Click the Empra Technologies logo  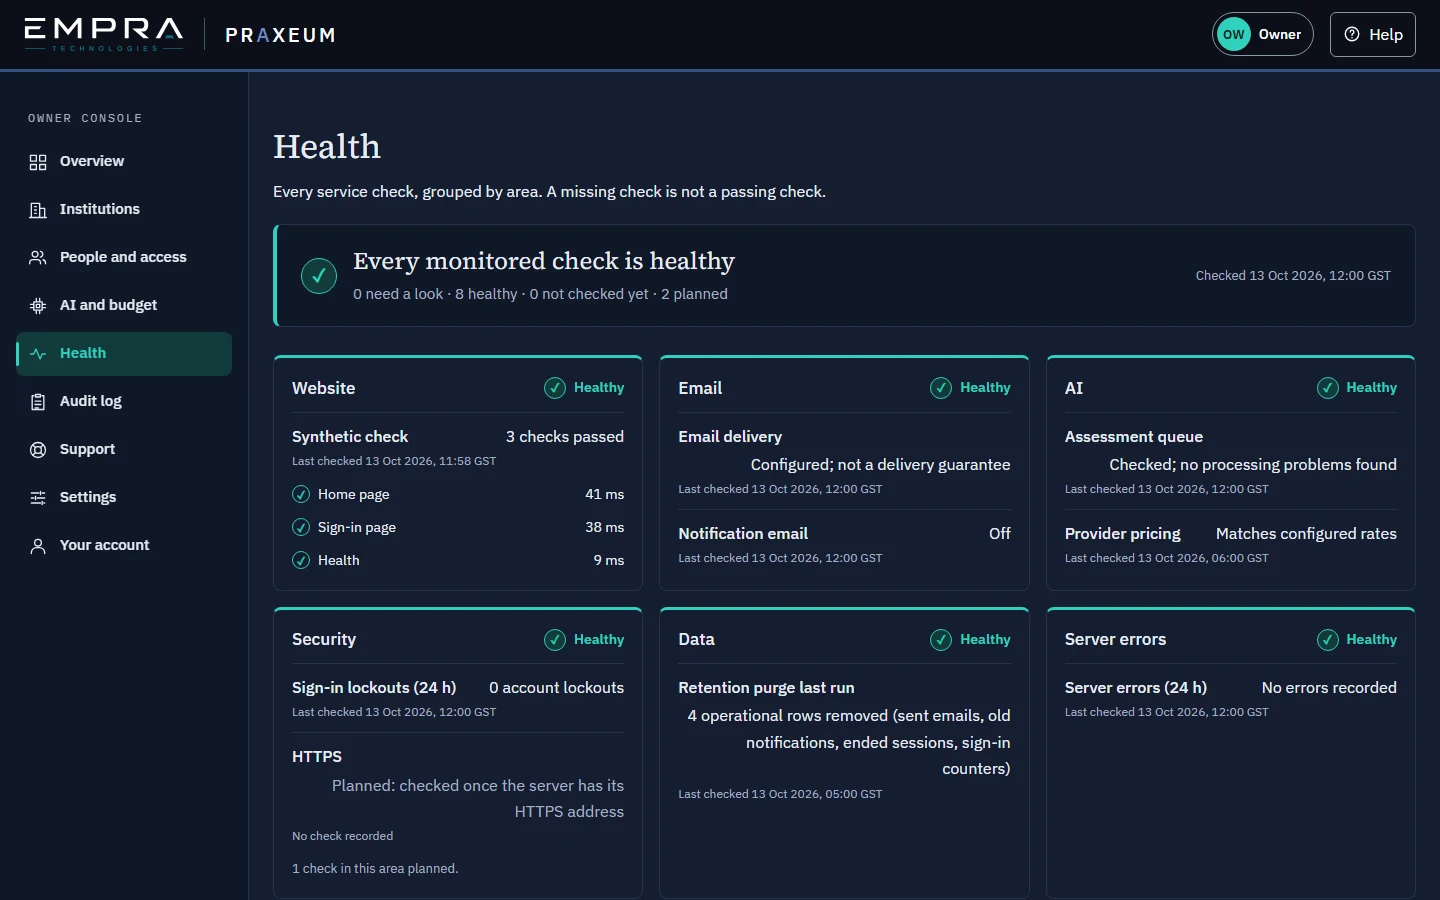(104, 34)
